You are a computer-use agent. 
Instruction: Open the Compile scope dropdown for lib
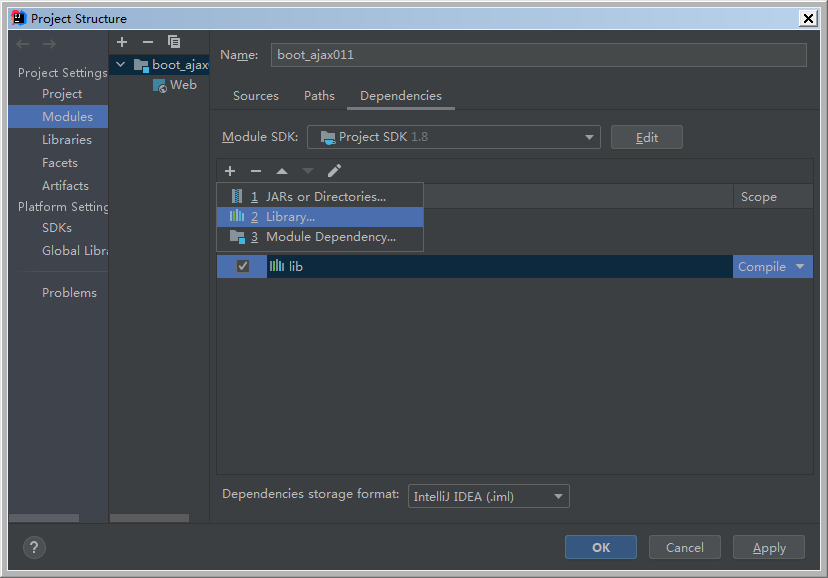[x=772, y=267]
